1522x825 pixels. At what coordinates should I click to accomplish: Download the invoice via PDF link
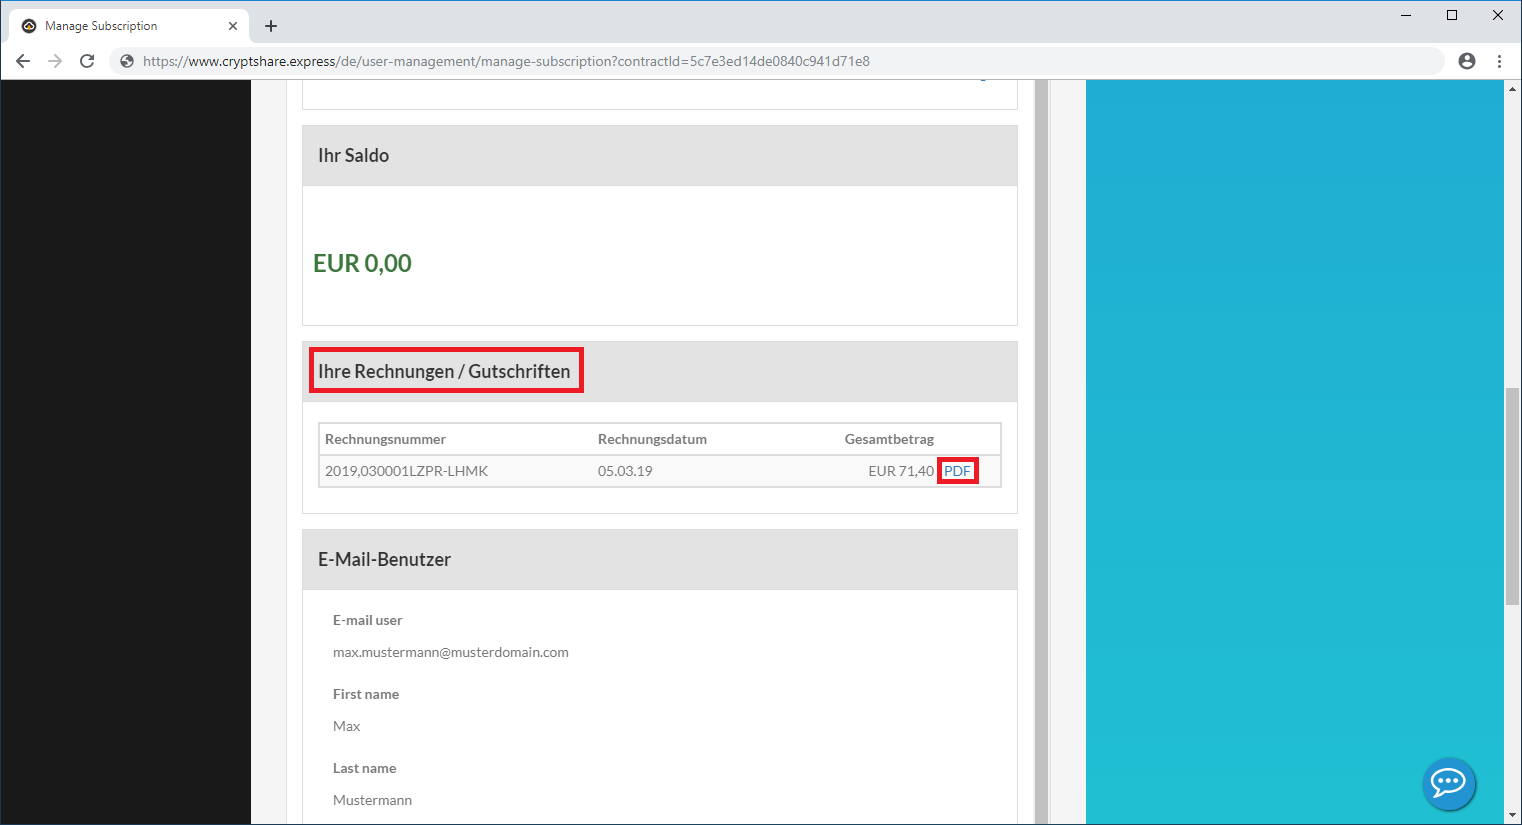(957, 471)
